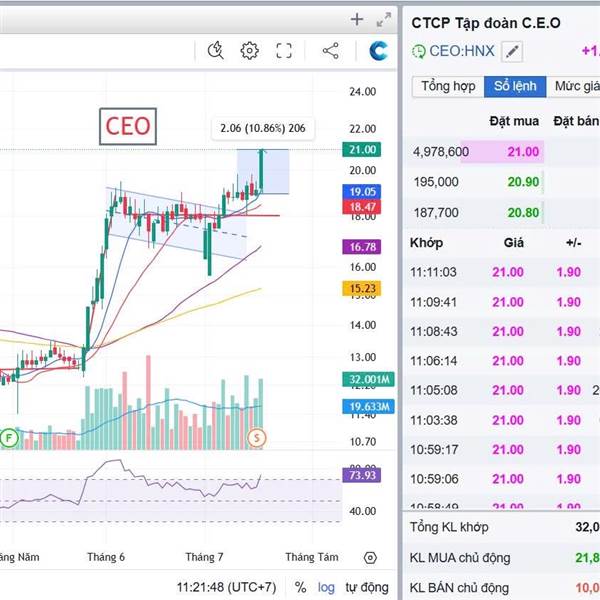Open the quick search lightning icon

[x=215, y=51]
